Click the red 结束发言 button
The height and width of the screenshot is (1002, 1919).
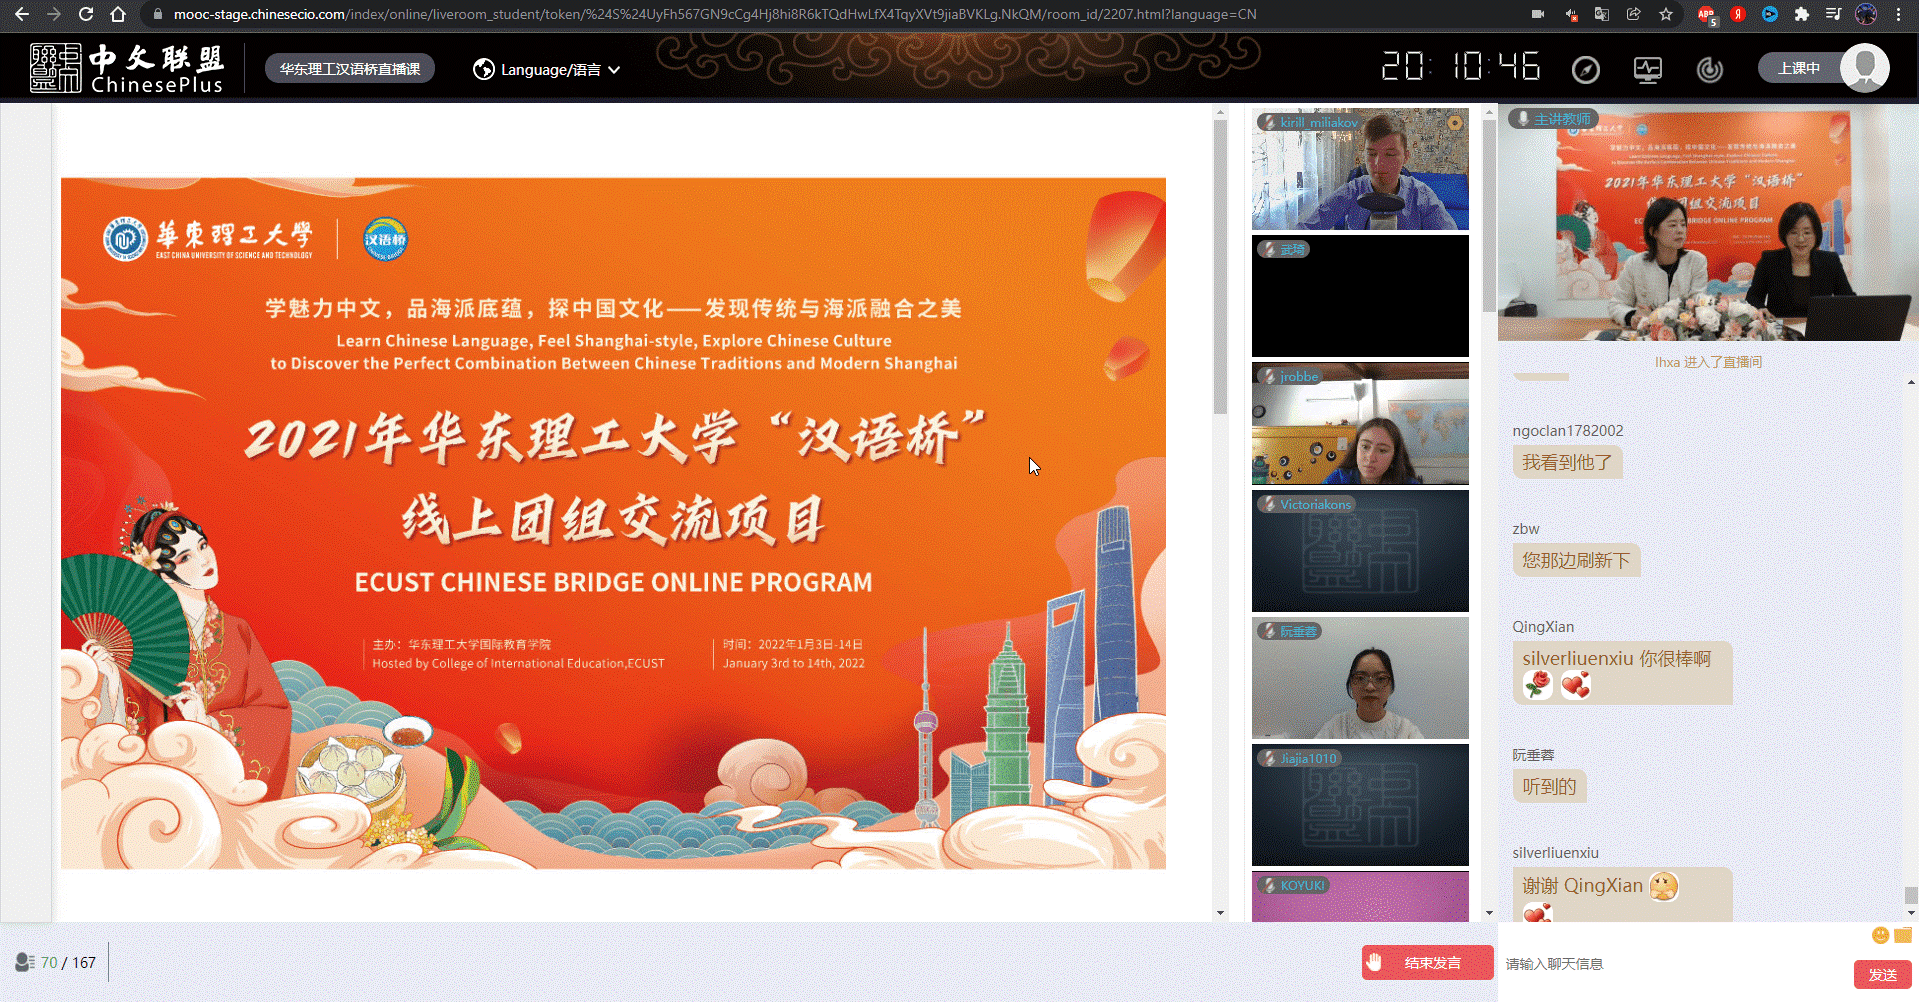pos(1427,963)
